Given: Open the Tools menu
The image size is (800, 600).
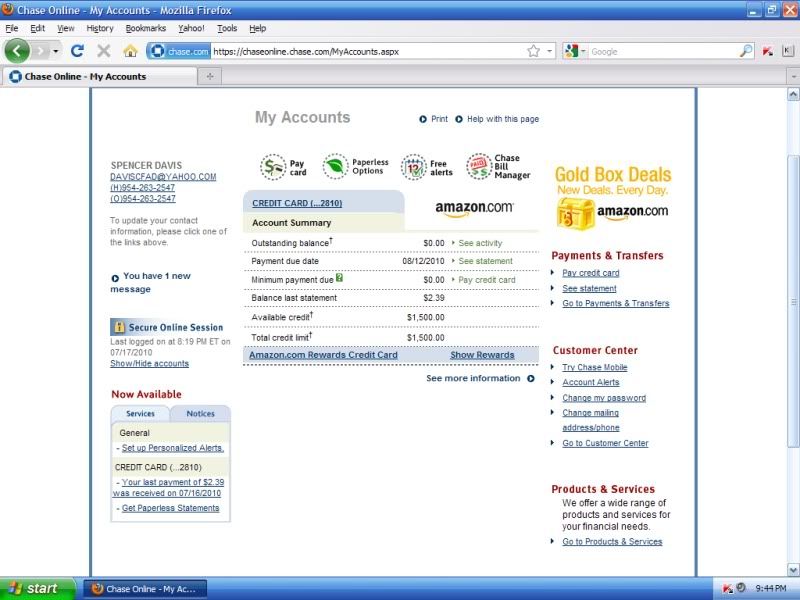Looking at the screenshot, I should tap(227, 28).
